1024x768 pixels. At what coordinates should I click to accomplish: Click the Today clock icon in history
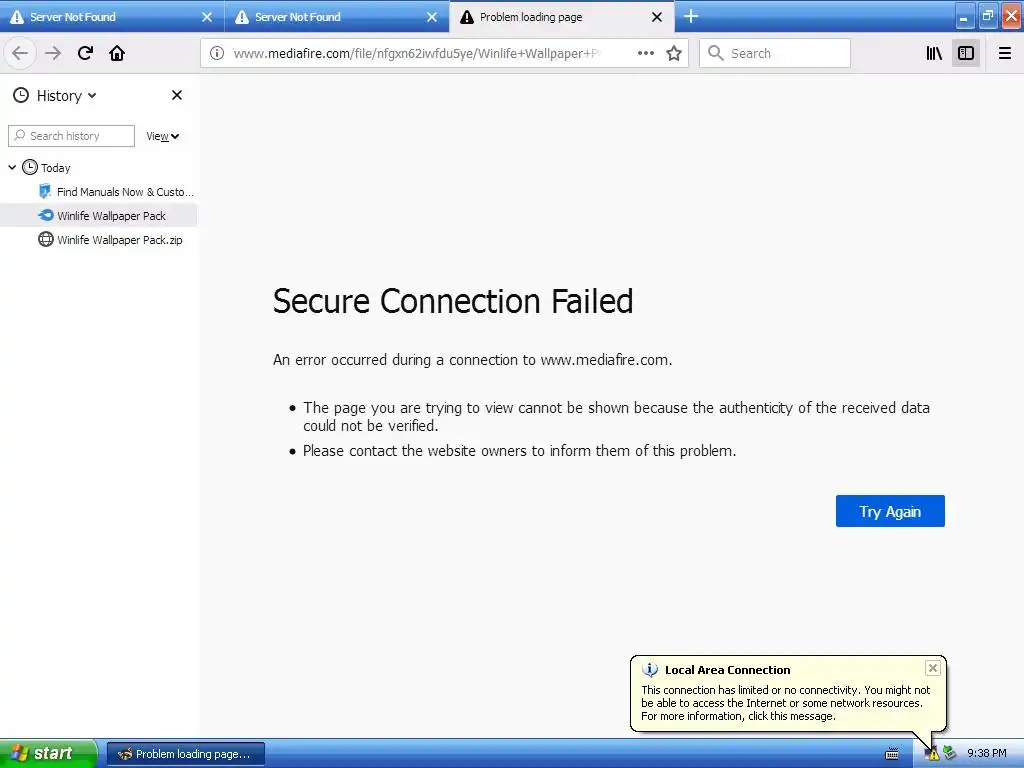point(29,167)
